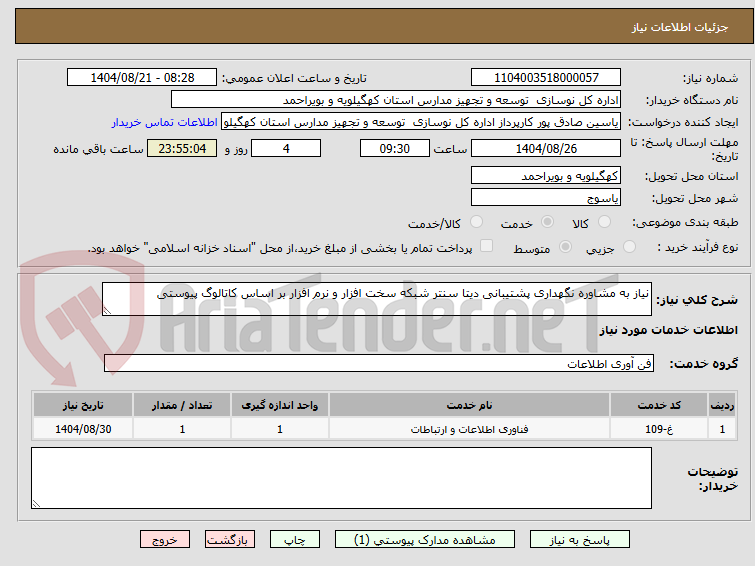Click the date cell 1404/08/30
Image resolution: width=755 pixels, height=566 pixels.
click(x=83, y=429)
